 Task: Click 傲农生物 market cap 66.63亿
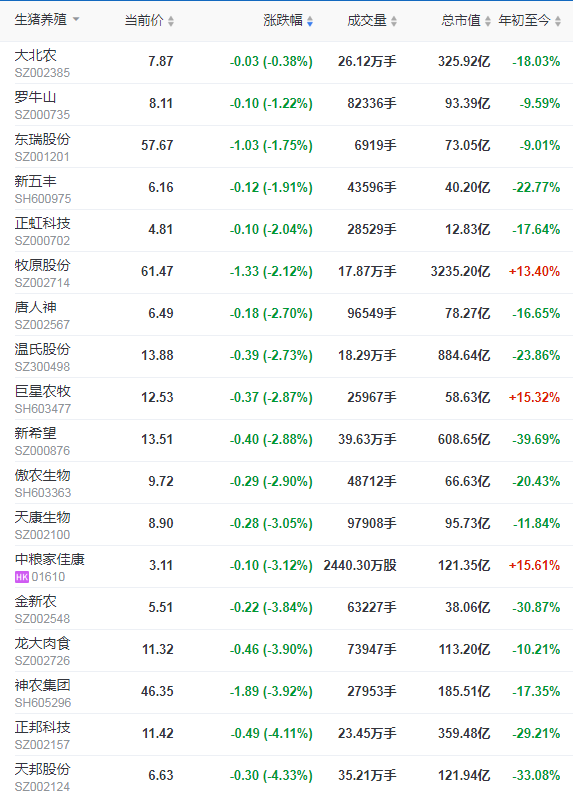pyautogui.click(x=468, y=481)
